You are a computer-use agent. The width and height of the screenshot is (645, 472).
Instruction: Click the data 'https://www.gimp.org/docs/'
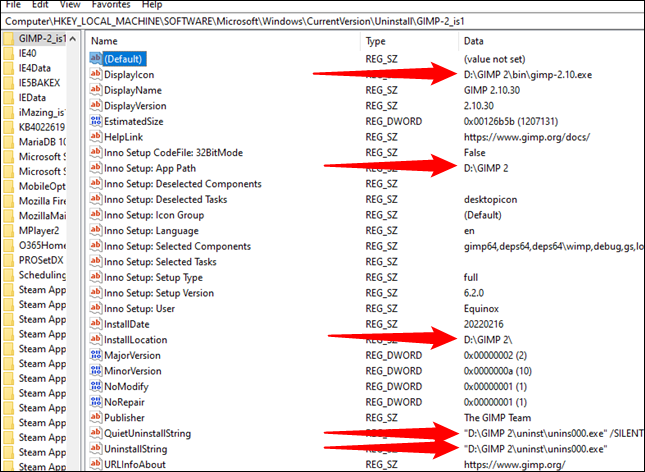click(x=527, y=137)
